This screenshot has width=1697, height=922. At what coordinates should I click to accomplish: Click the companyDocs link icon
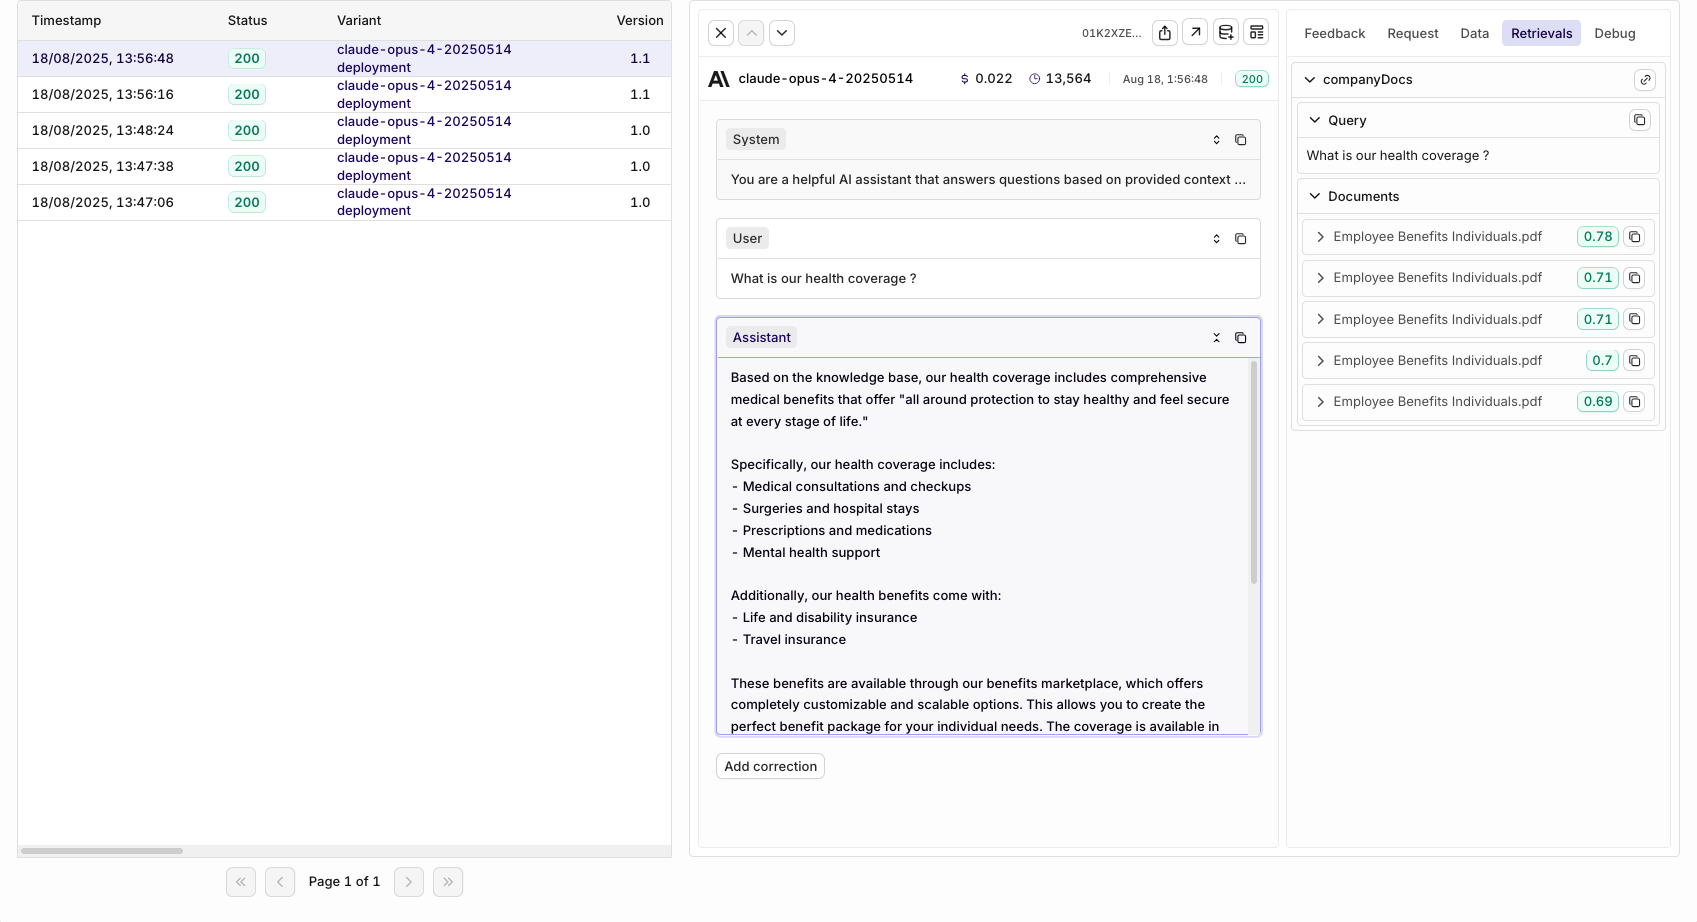(1645, 80)
